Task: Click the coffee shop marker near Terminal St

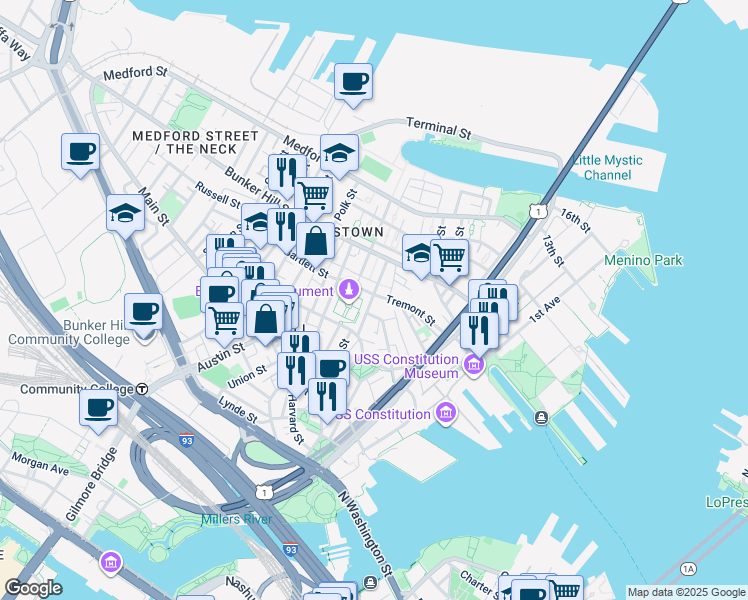Action: [x=353, y=81]
